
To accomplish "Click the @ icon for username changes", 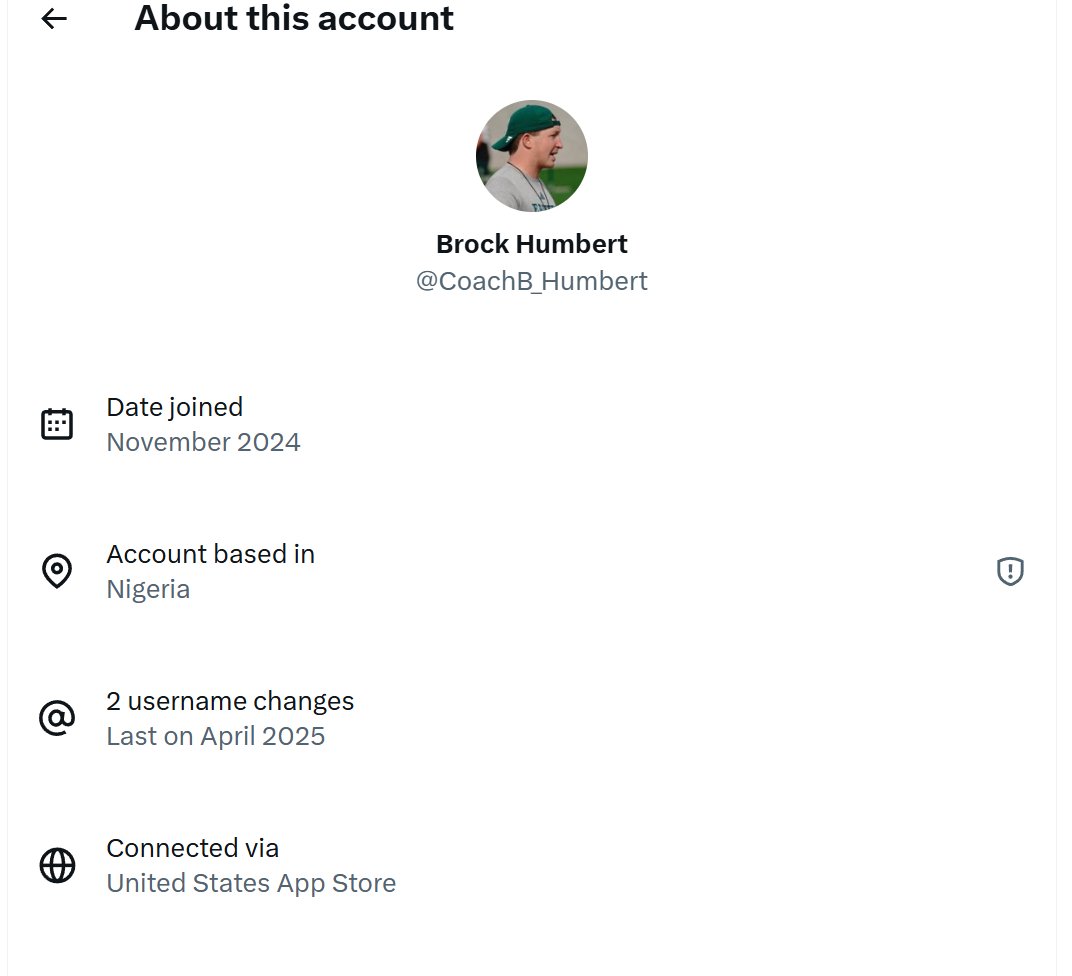I will (x=57, y=718).
